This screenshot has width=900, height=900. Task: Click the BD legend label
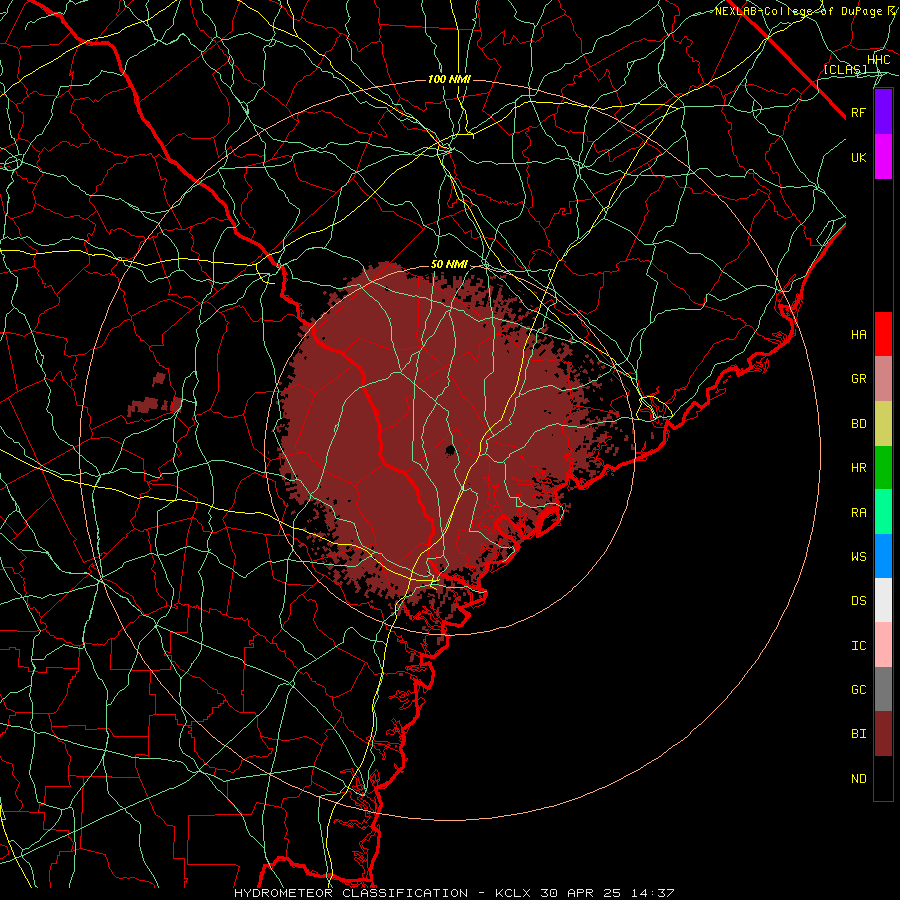click(859, 424)
